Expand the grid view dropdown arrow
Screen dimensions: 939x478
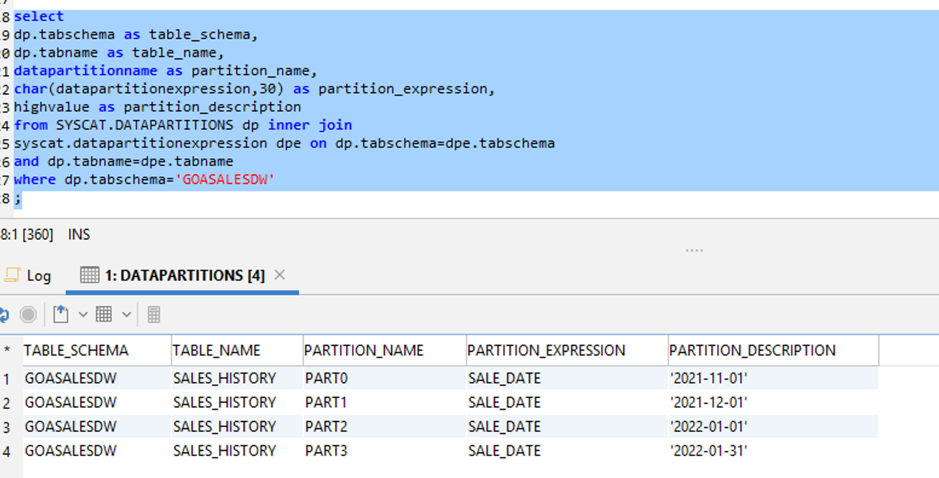[126, 314]
